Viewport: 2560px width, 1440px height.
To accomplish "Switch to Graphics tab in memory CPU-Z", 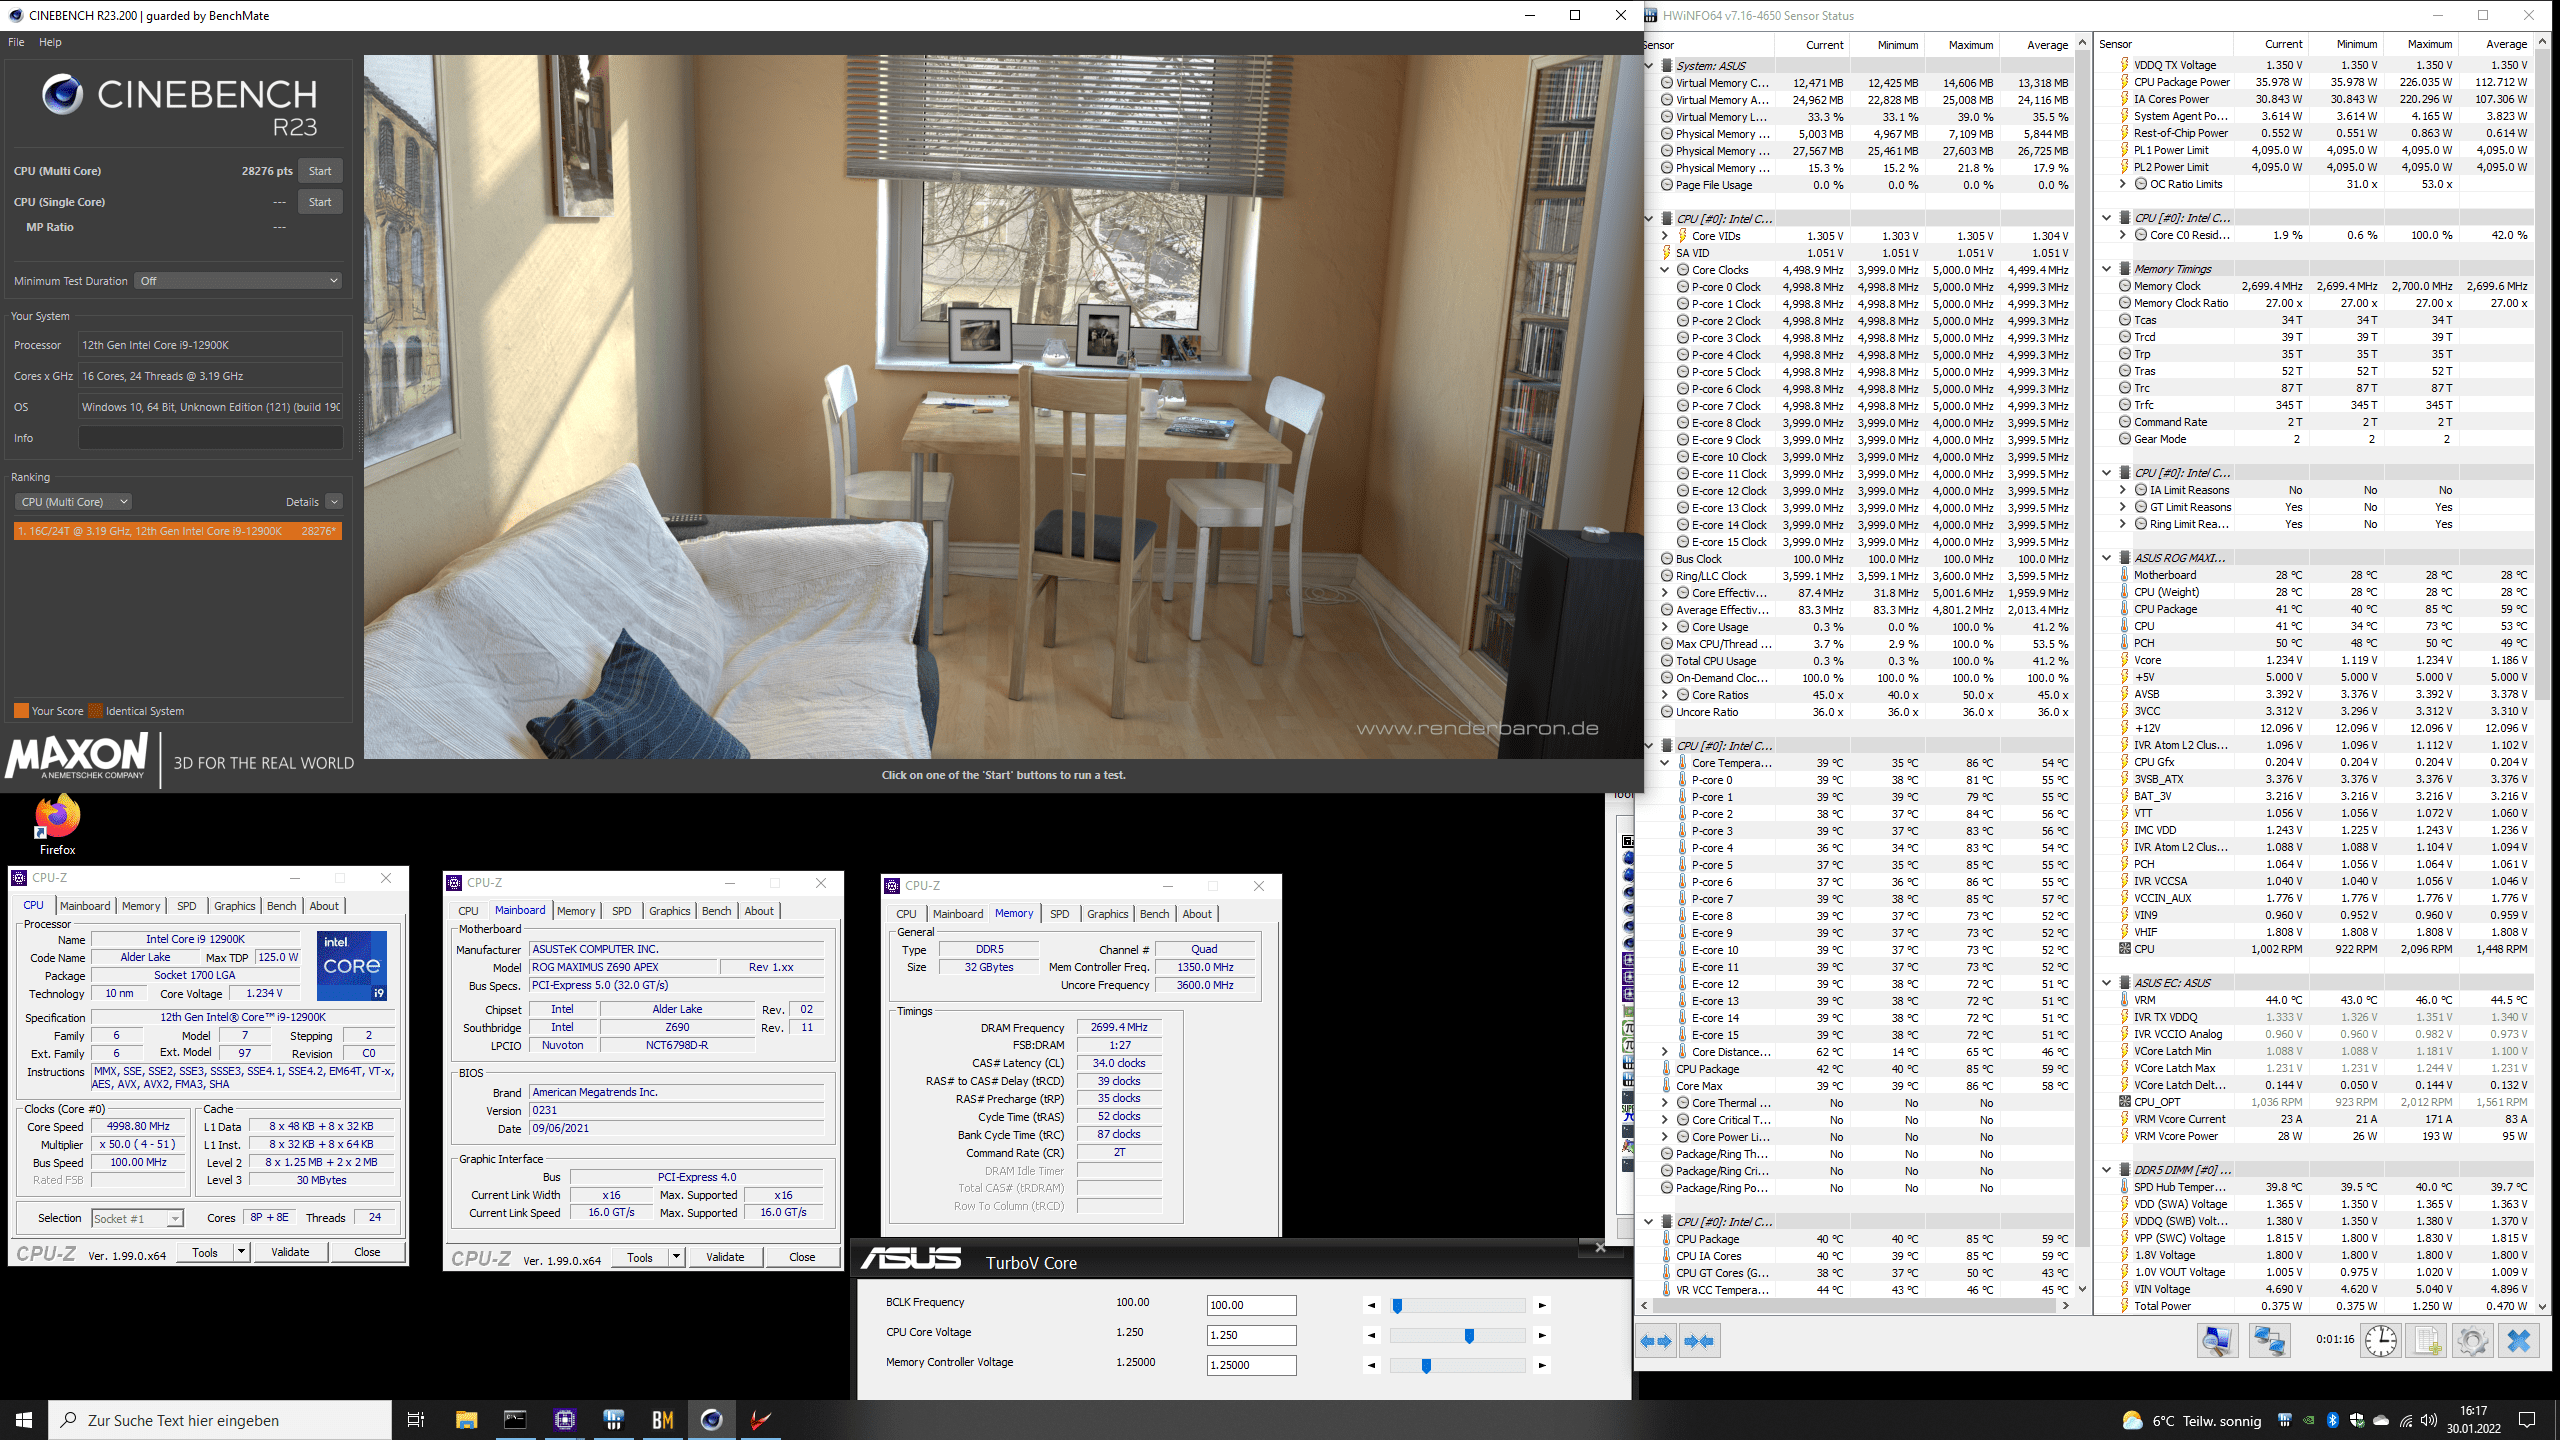I will pyautogui.click(x=1108, y=914).
